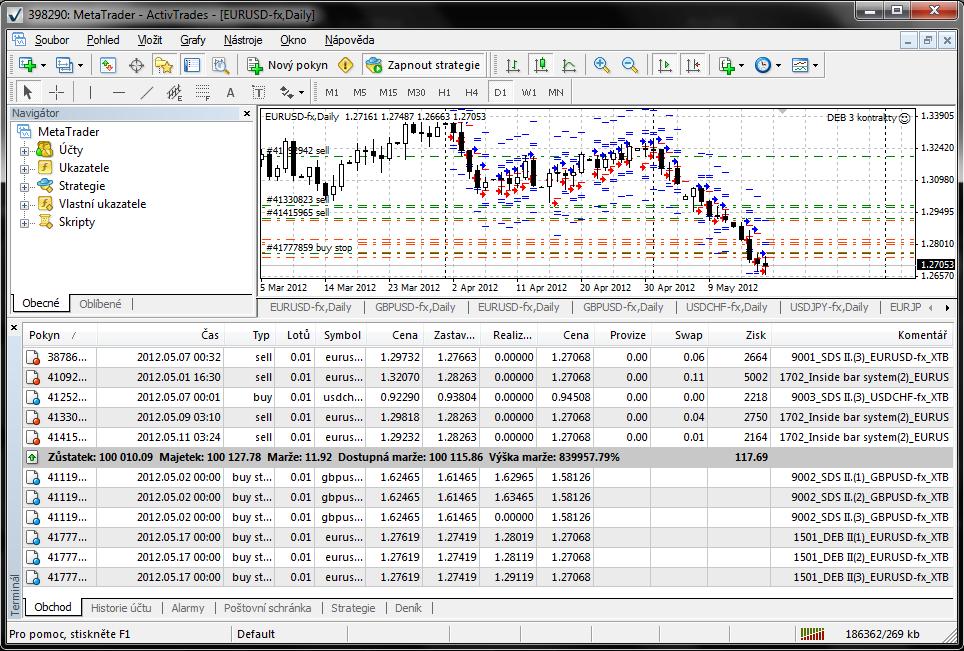Select the Fibonacci retracement tool

[x=203, y=92]
